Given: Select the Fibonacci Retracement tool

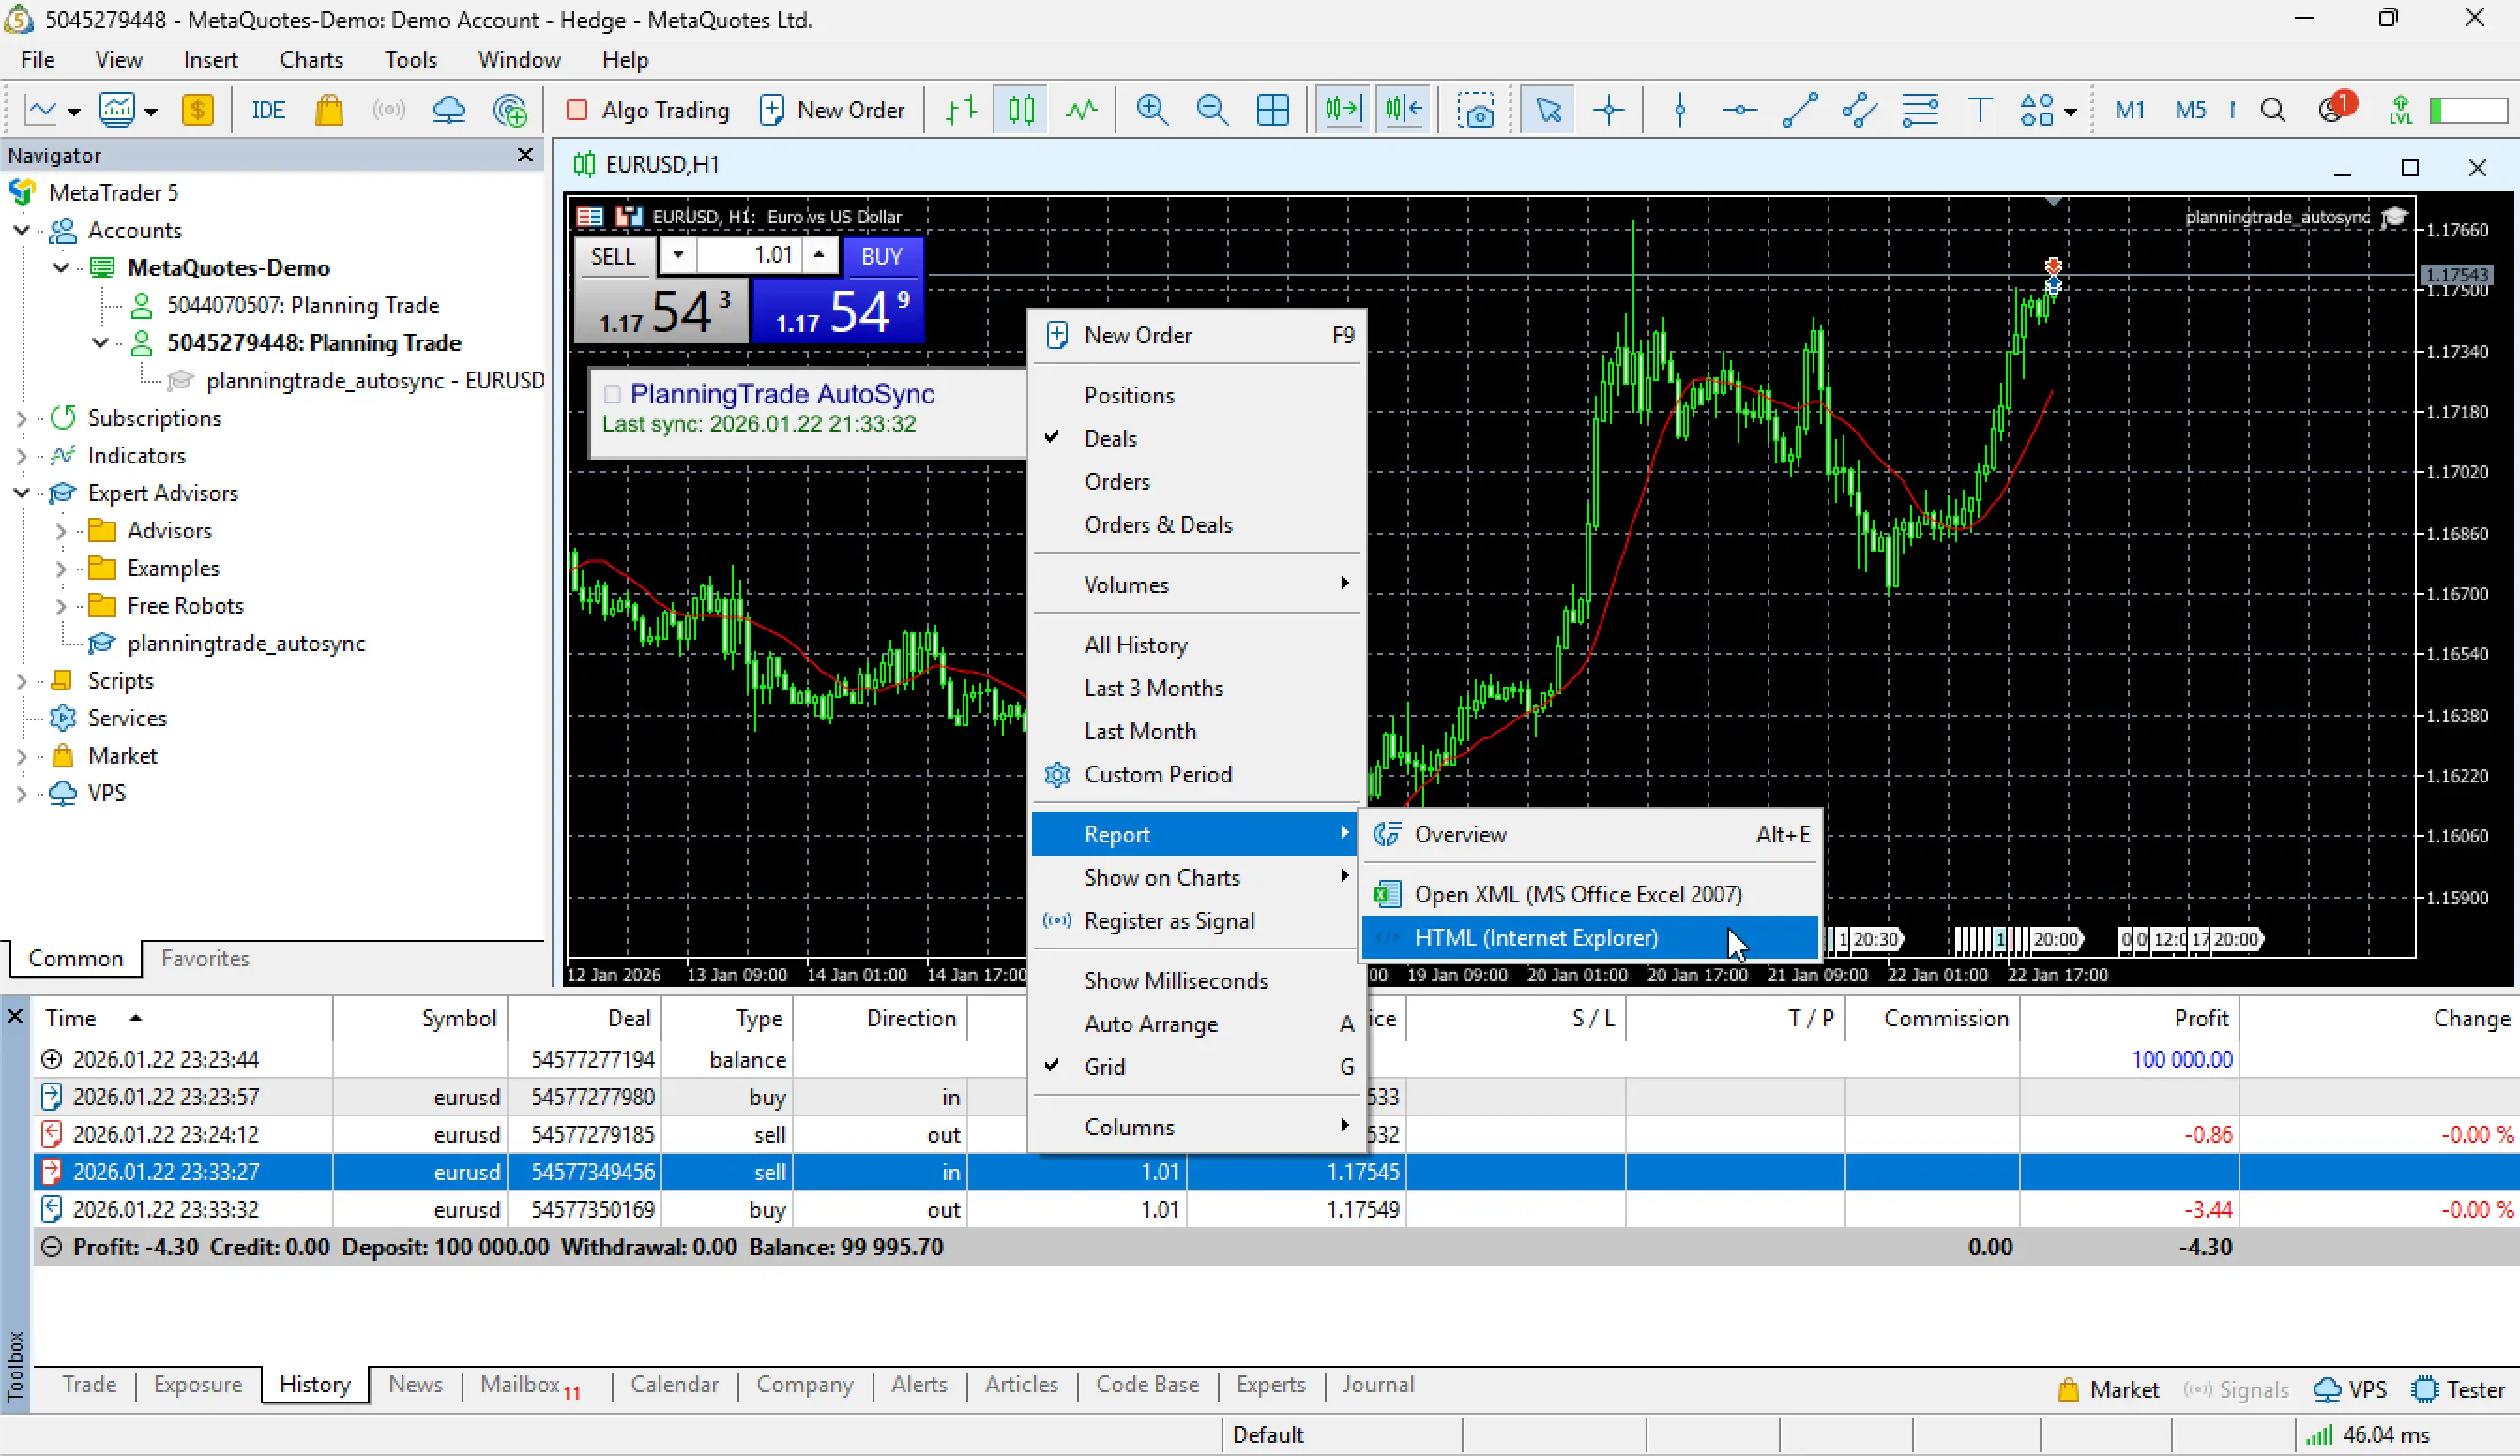Looking at the screenshot, I should click(1919, 110).
